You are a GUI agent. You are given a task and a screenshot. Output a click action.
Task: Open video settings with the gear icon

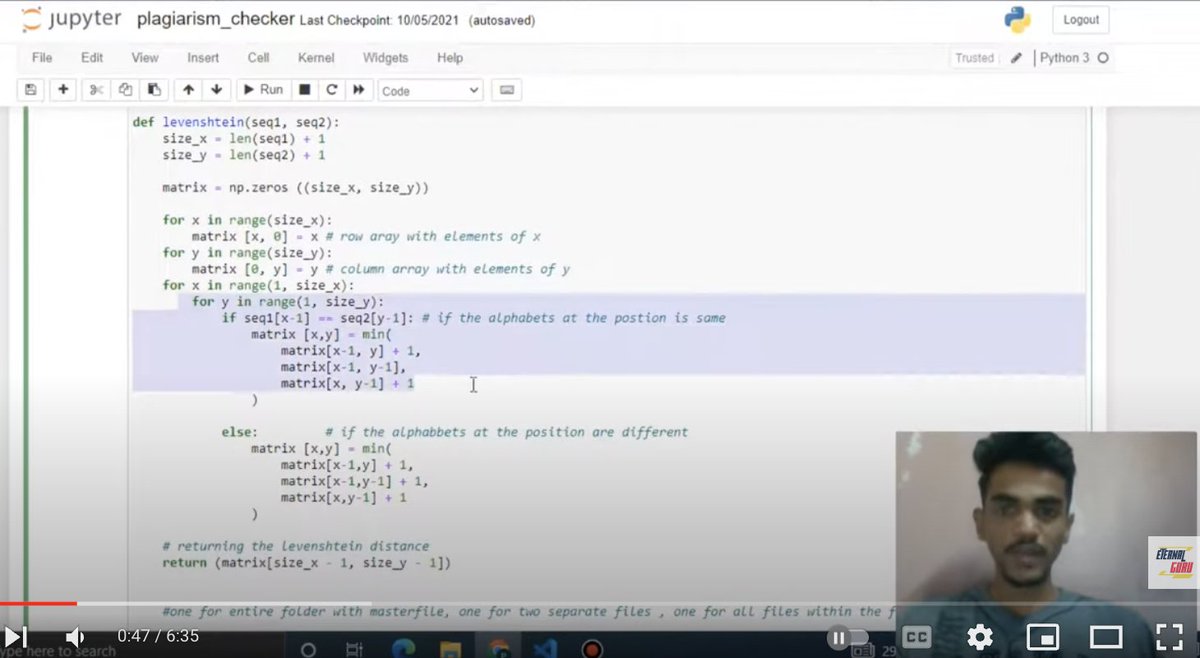[x=979, y=637]
